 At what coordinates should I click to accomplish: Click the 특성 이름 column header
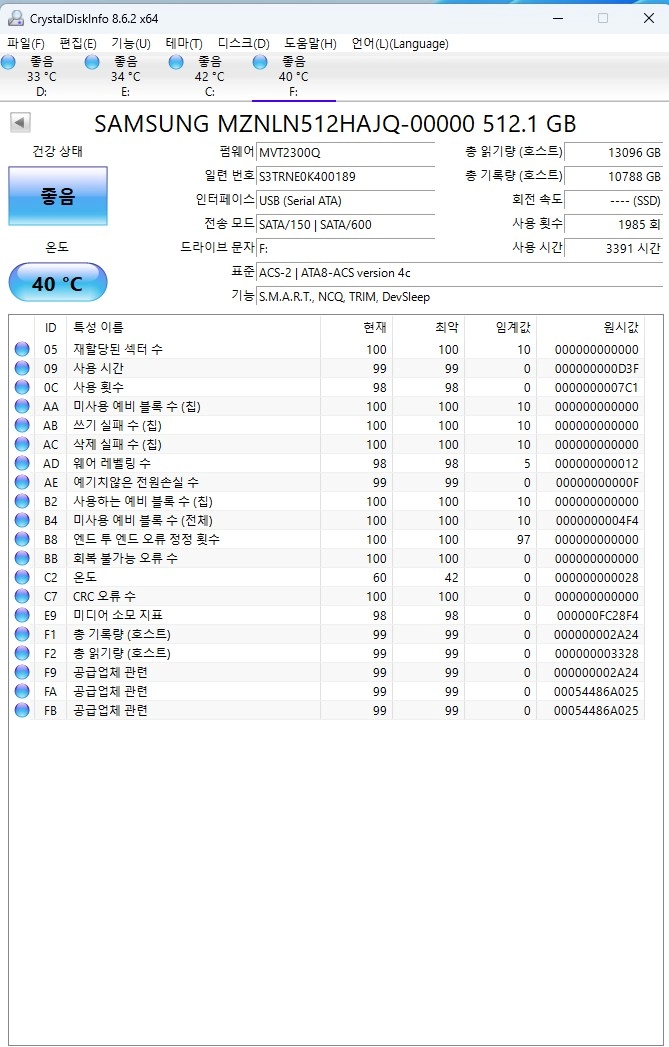[x=194, y=327]
